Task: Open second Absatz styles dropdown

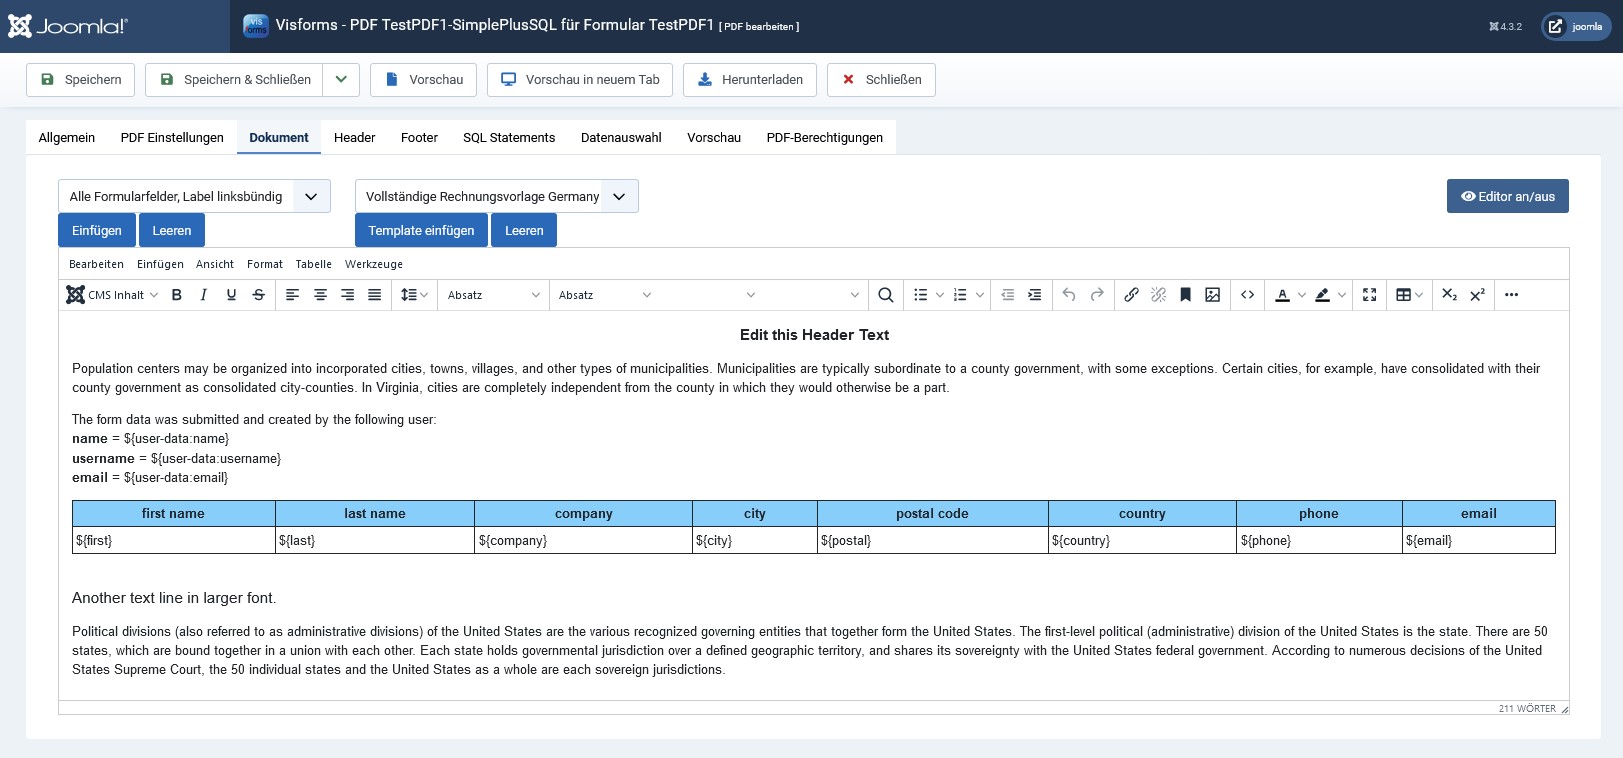Action: pos(605,295)
